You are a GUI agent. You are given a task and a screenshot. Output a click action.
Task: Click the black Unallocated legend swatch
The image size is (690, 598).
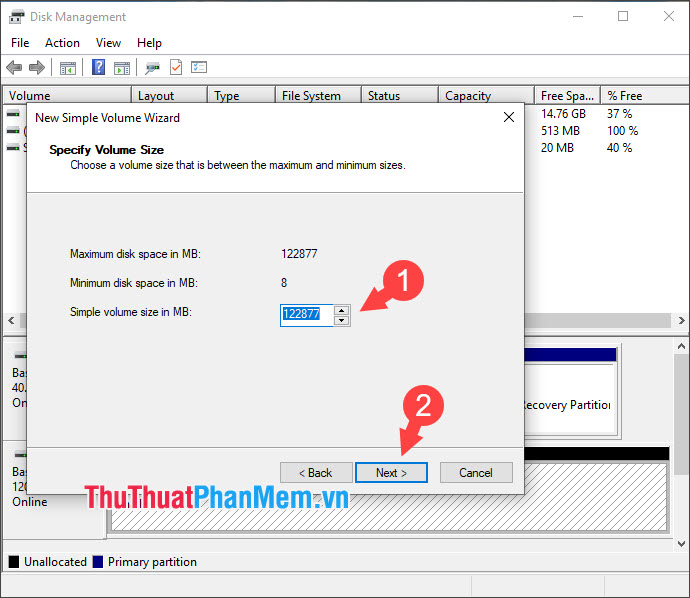click(x=14, y=562)
